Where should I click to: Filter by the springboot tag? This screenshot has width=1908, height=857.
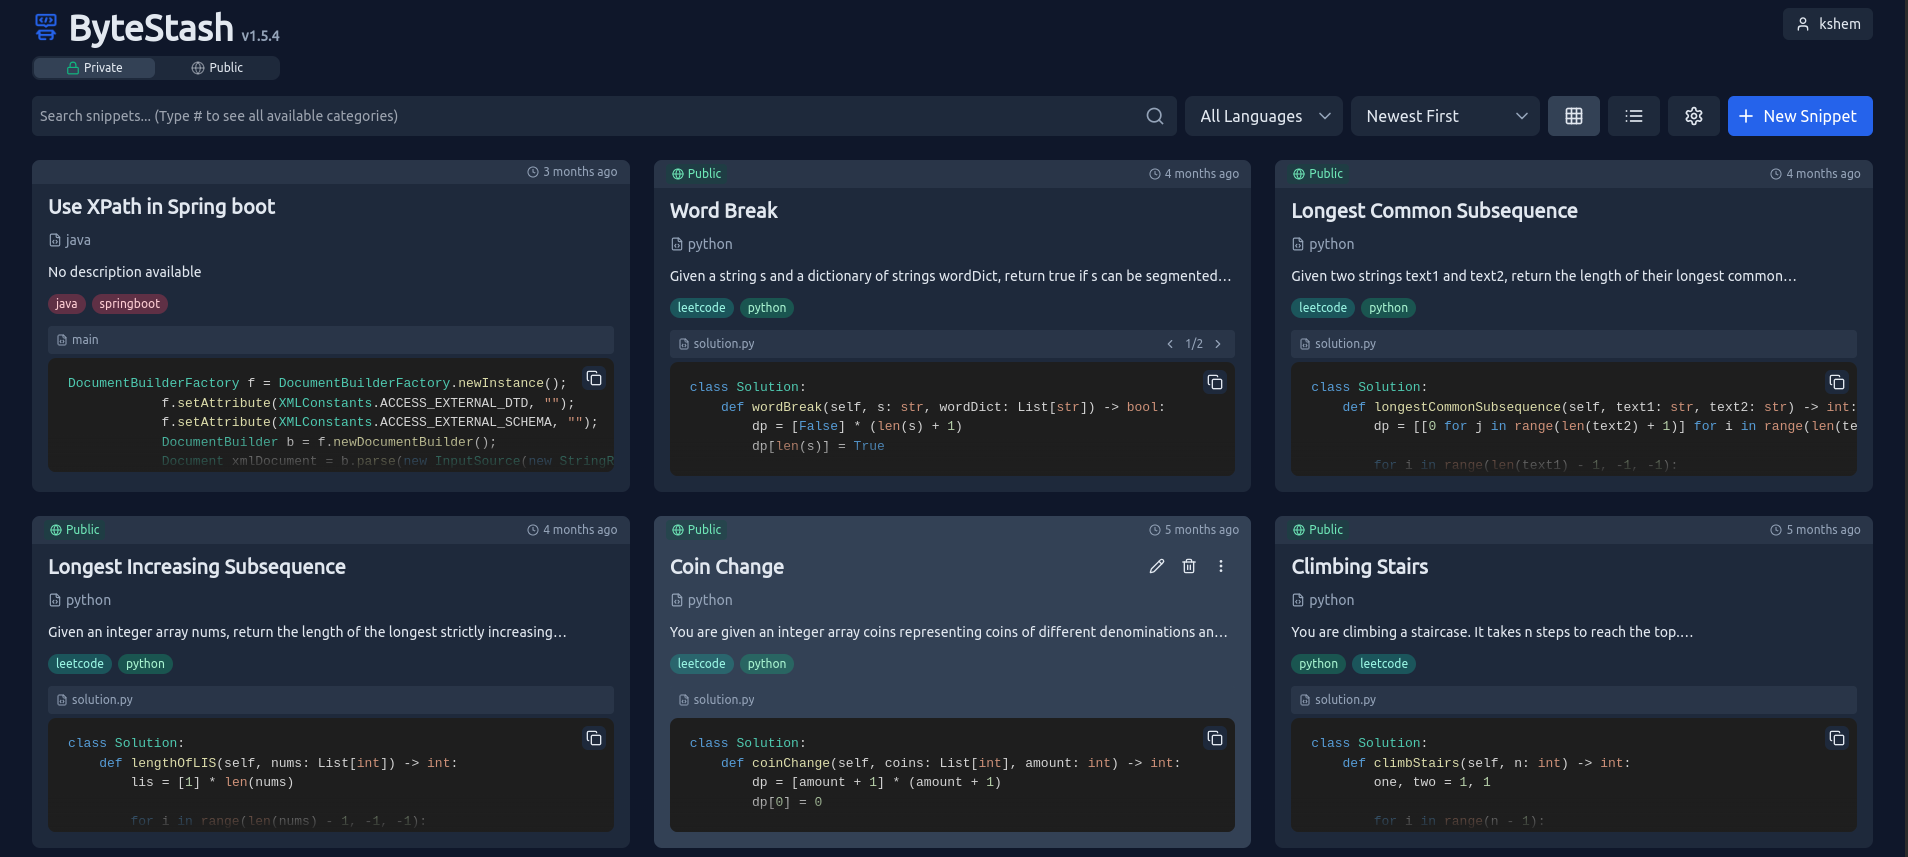click(130, 304)
